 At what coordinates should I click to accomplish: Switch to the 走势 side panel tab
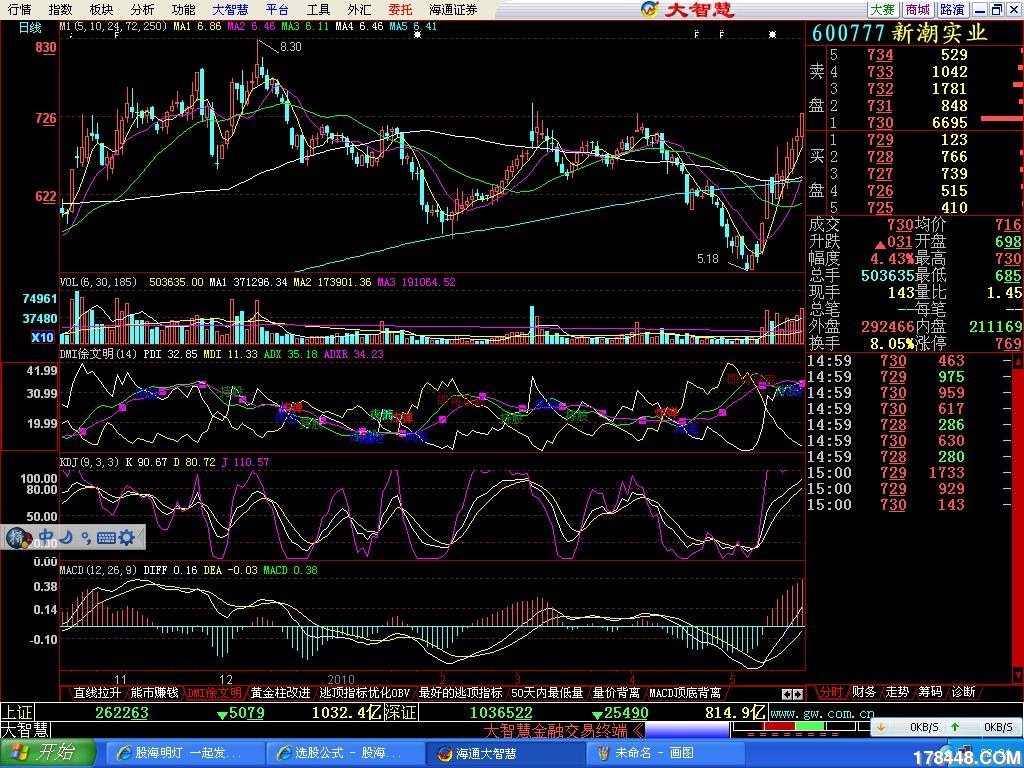(x=897, y=692)
